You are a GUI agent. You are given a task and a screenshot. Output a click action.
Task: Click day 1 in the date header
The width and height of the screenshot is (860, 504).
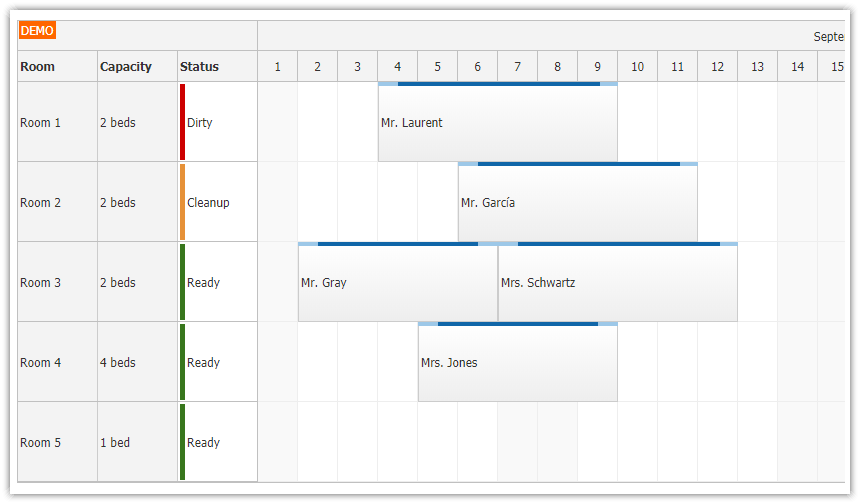(x=277, y=67)
